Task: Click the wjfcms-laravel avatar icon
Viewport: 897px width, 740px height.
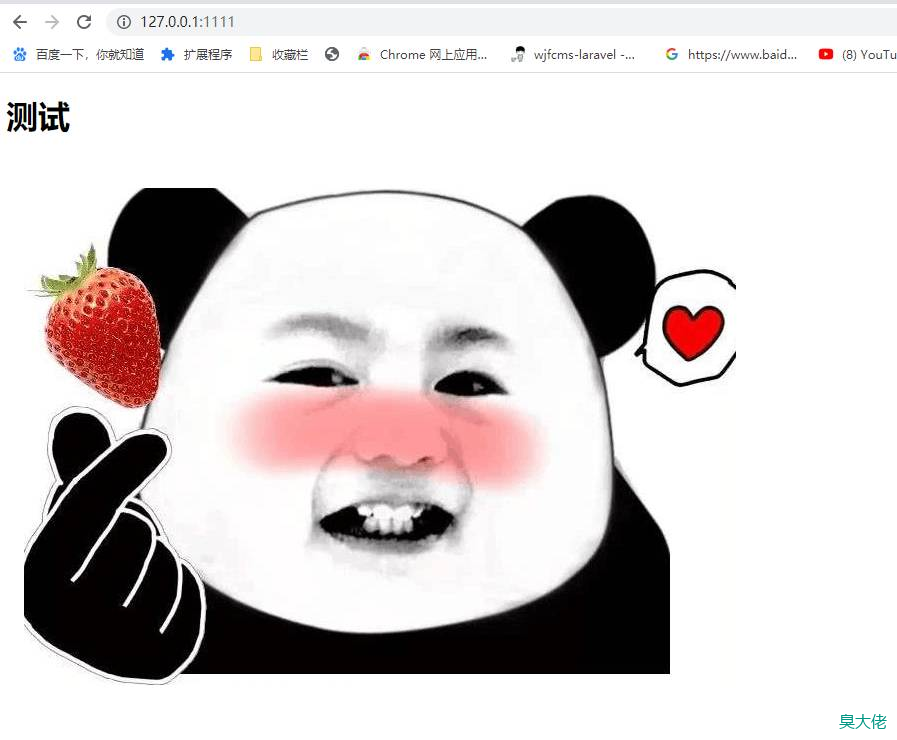Action: pyautogui.click(x=518, y=54)
